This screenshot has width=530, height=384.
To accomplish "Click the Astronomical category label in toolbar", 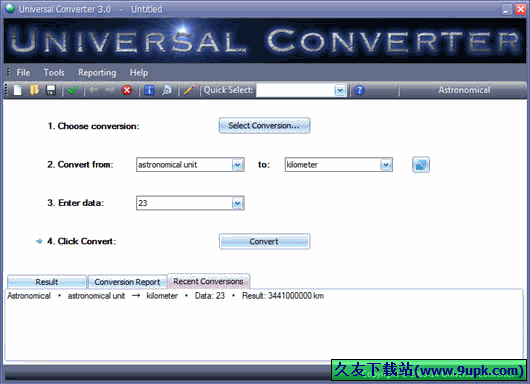I will (464, 90).
